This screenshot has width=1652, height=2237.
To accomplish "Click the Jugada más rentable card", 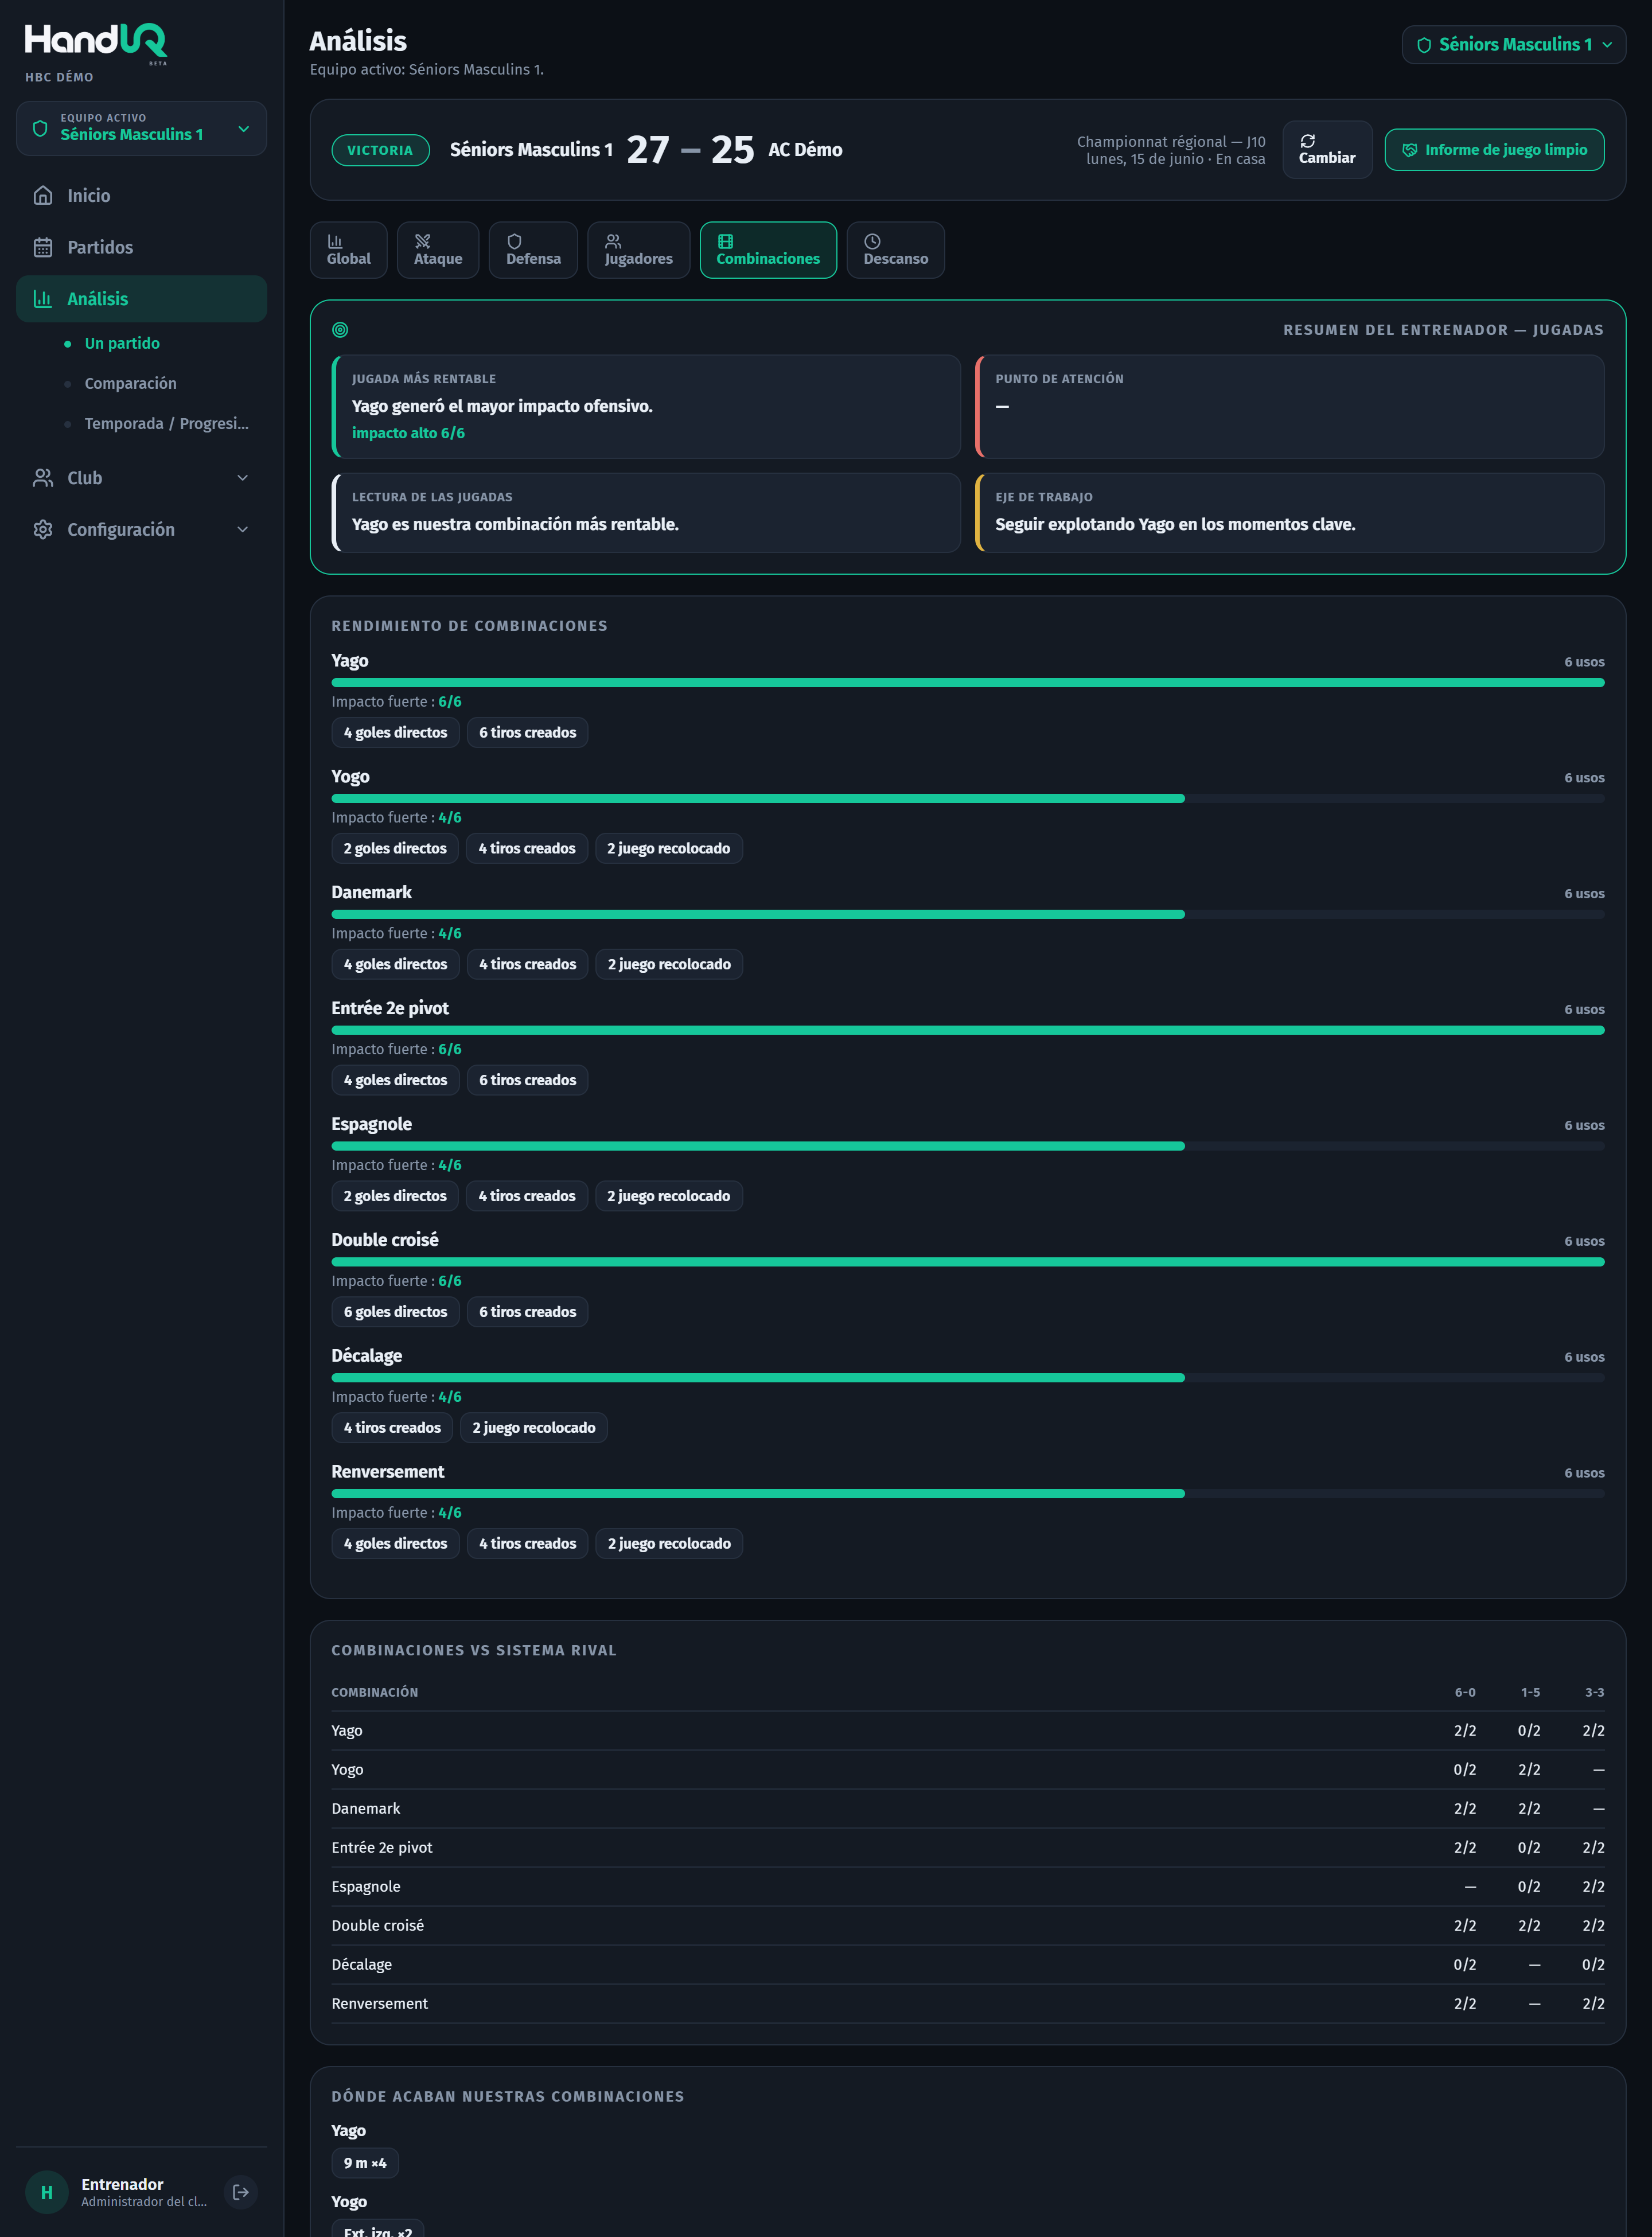I will [646, 407].
